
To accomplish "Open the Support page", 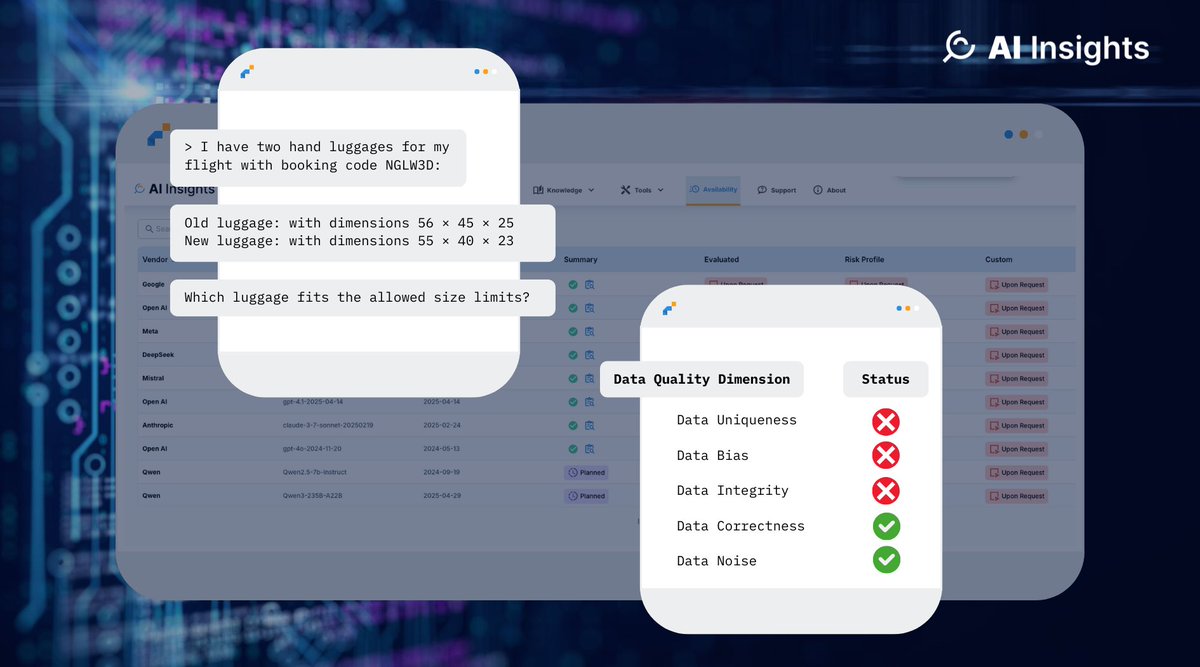I will coord(777,190).
